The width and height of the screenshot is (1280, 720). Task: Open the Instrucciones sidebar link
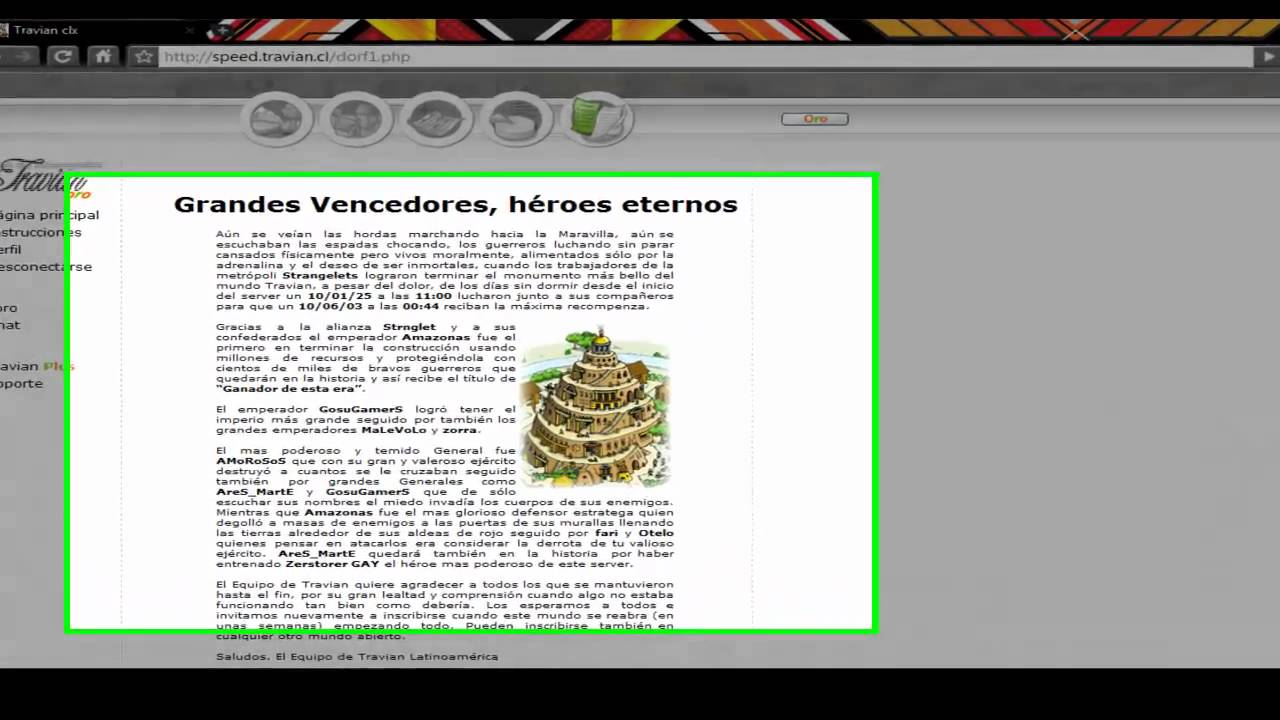(x=41, y=232)
